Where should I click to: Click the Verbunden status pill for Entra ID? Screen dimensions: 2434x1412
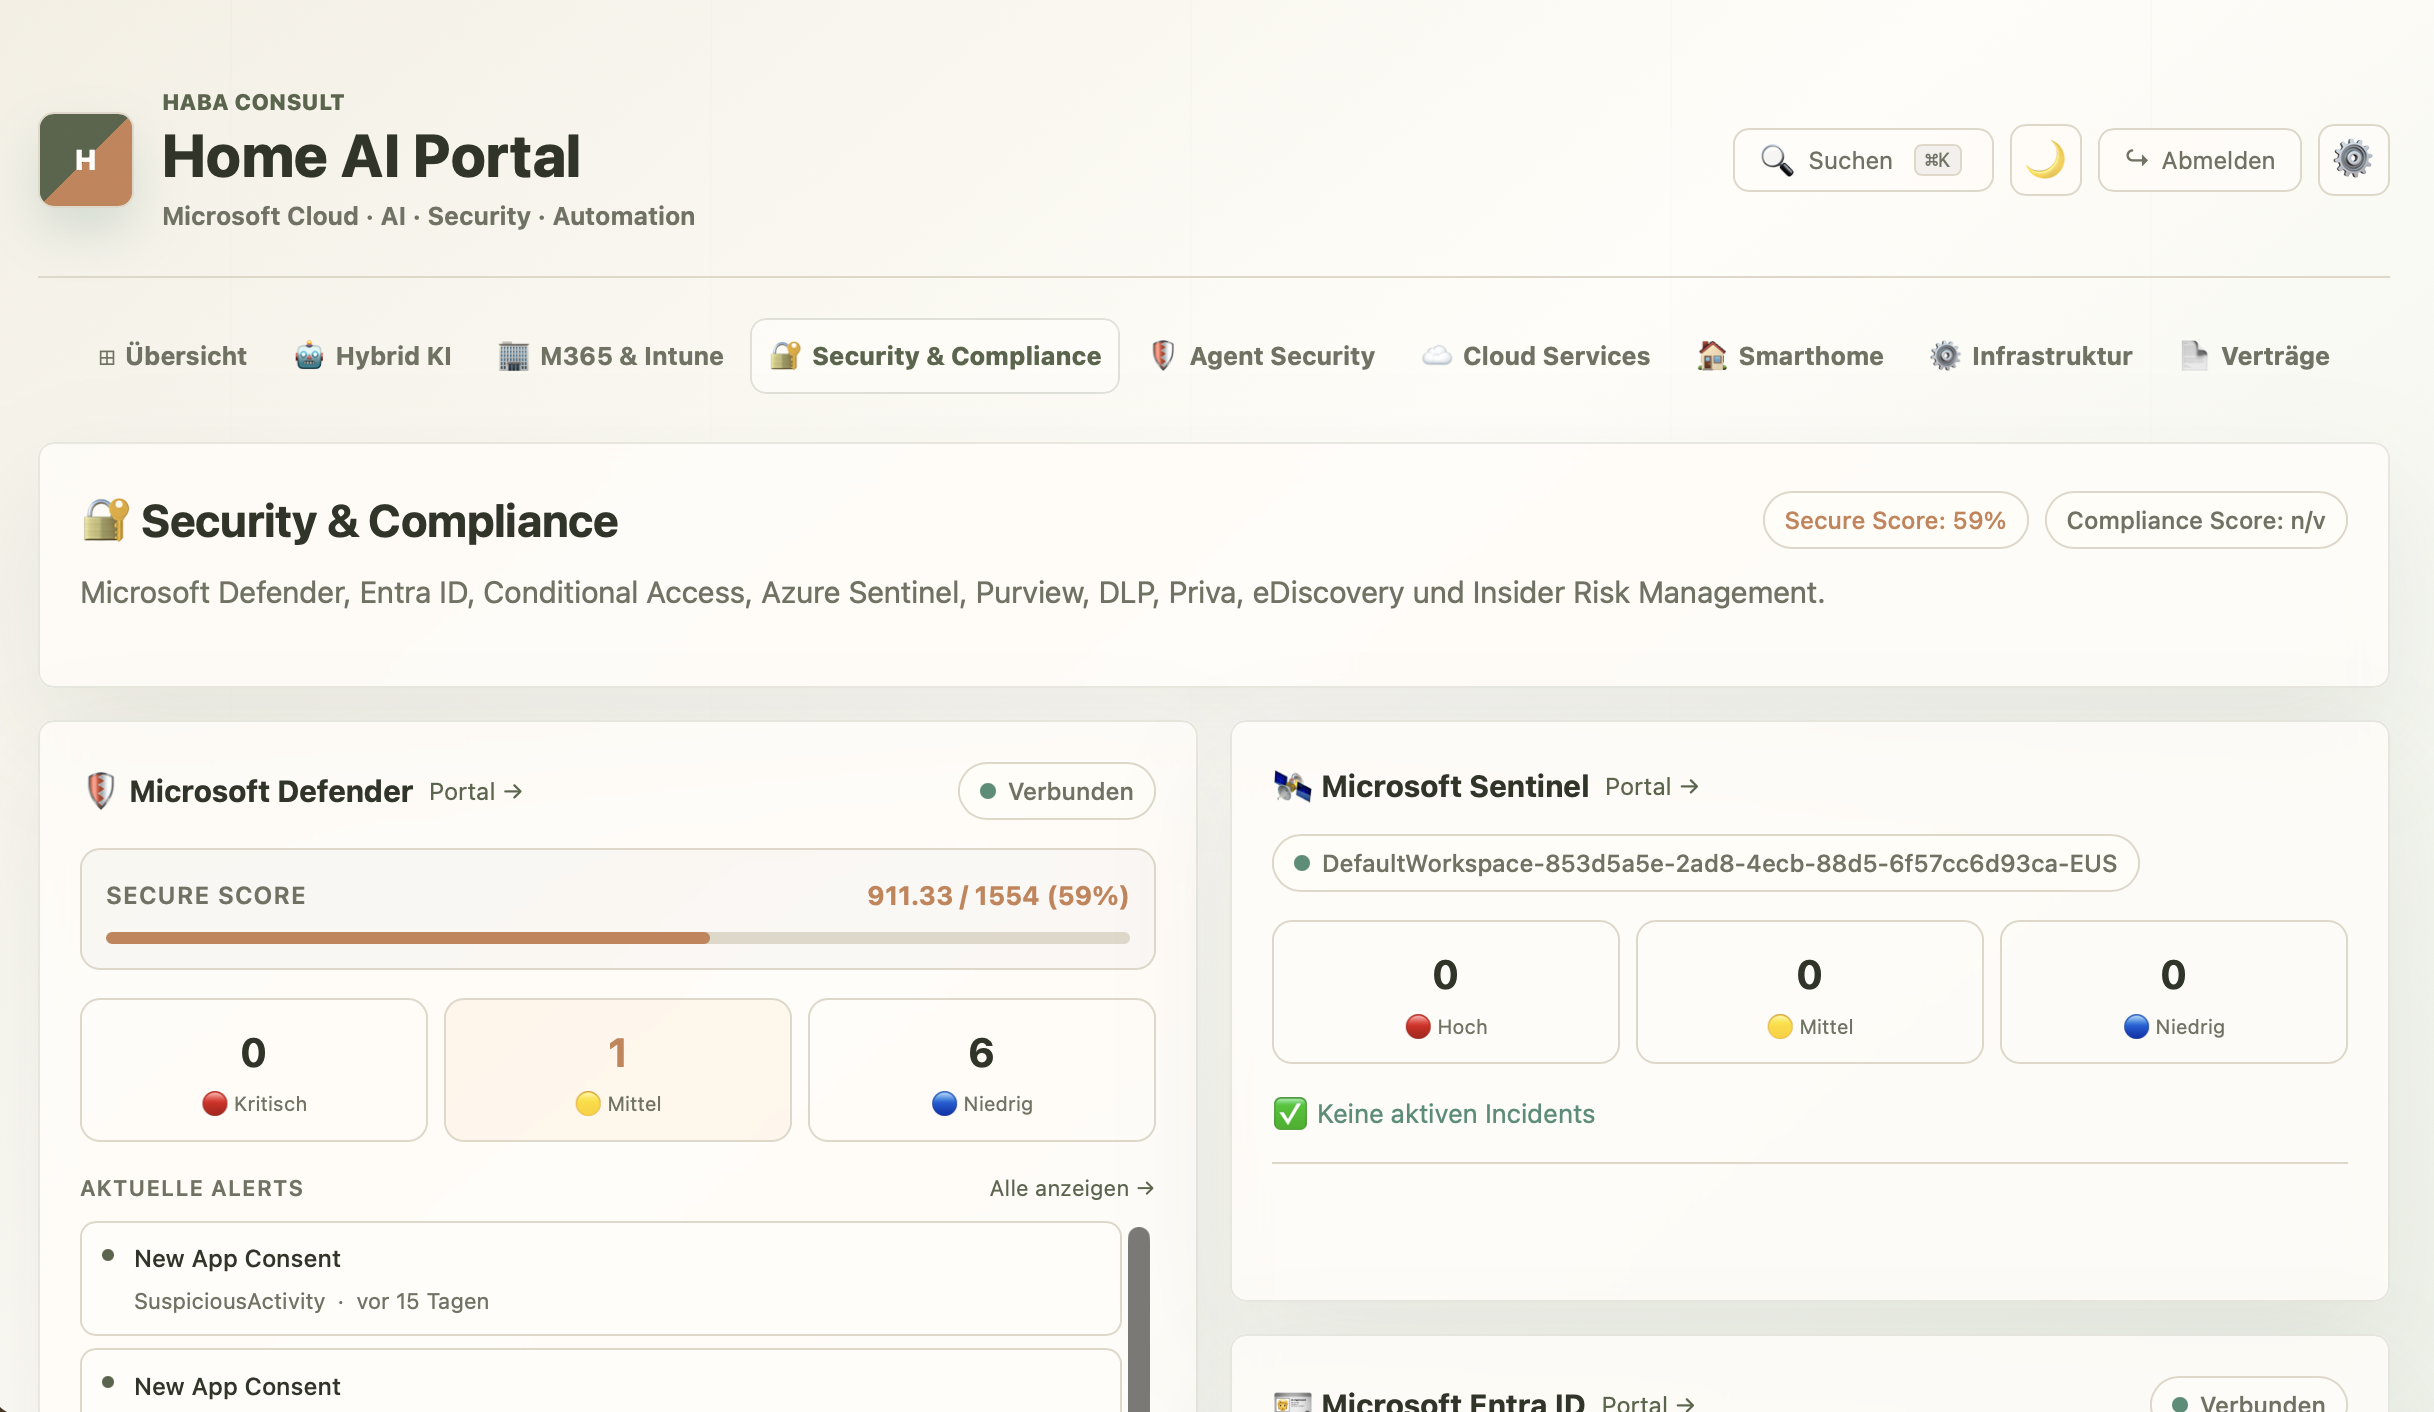(2248, 1395)
